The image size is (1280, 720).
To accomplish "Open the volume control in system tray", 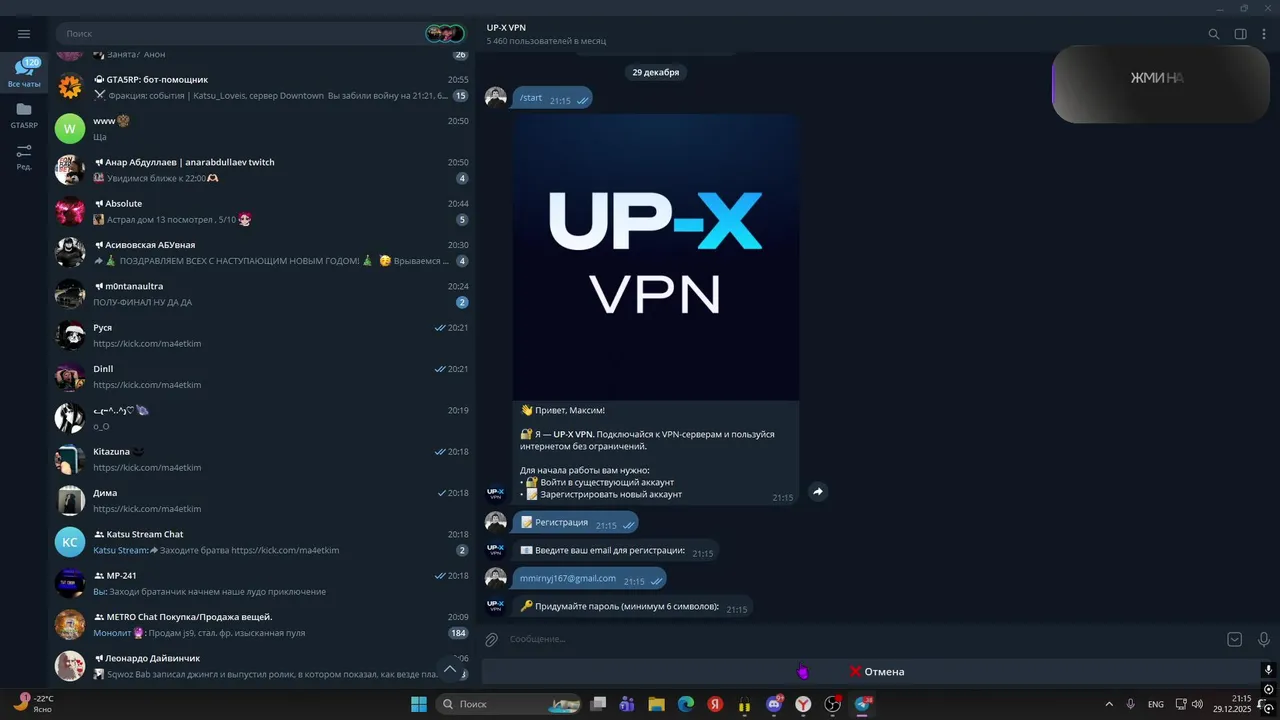I will (1197, 704).
